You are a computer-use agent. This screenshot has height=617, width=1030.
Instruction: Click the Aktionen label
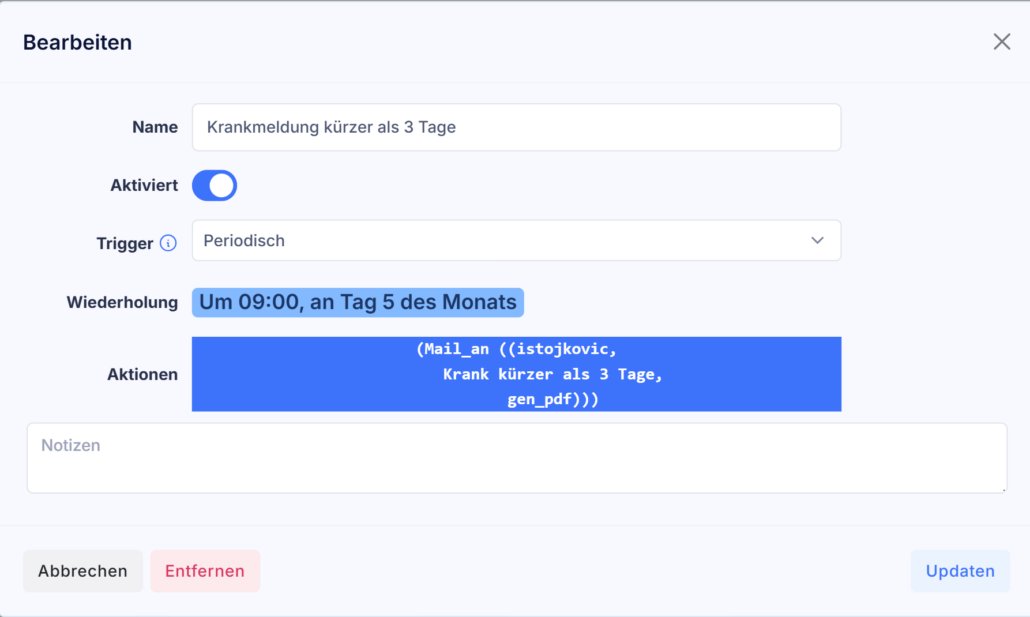(x=143, y=374)
